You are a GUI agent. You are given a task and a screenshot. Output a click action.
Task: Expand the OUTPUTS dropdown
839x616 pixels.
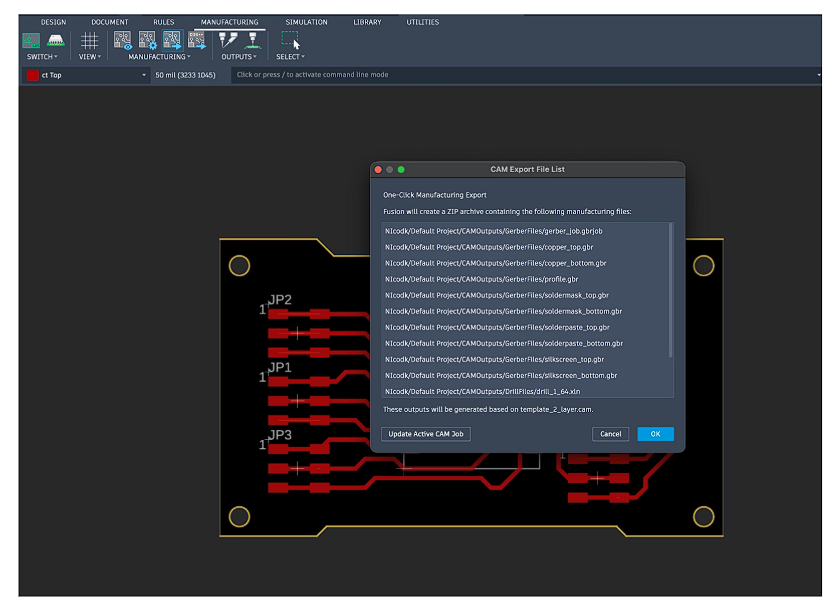click(x=239, y=57)
